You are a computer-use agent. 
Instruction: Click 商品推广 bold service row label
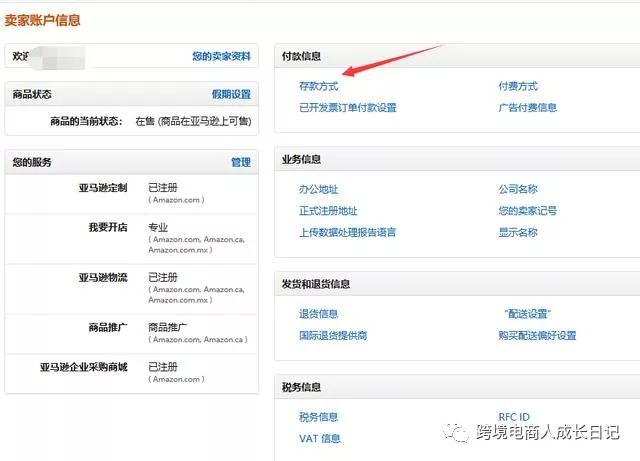click(108, 327)
